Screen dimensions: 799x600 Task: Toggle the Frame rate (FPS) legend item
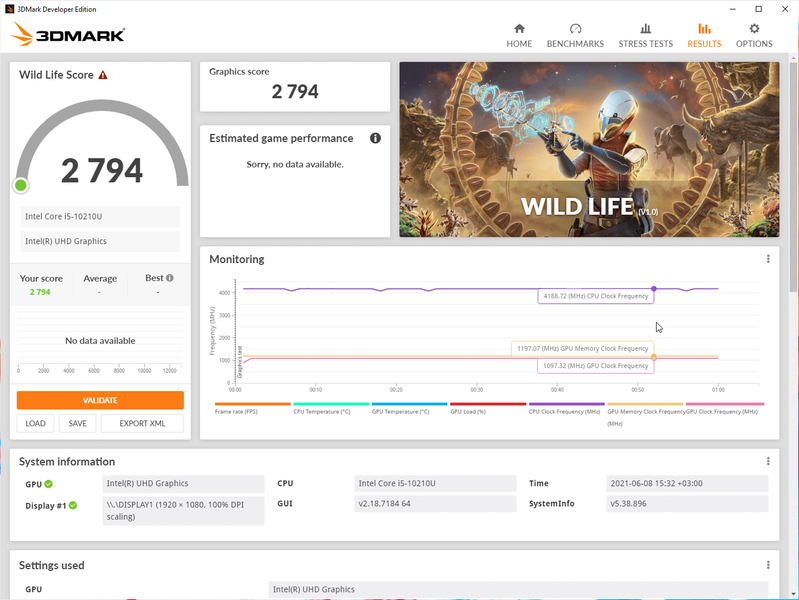coord(252,409)
